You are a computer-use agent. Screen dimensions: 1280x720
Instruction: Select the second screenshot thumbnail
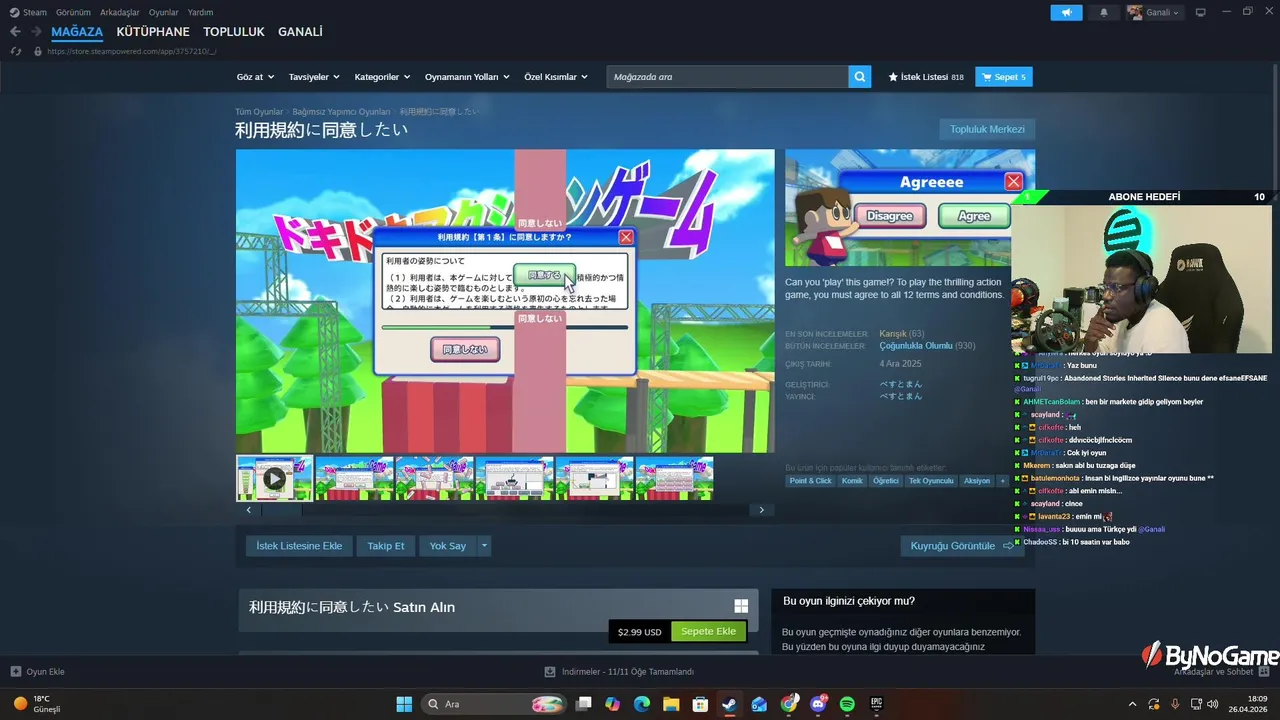point(354,478)
